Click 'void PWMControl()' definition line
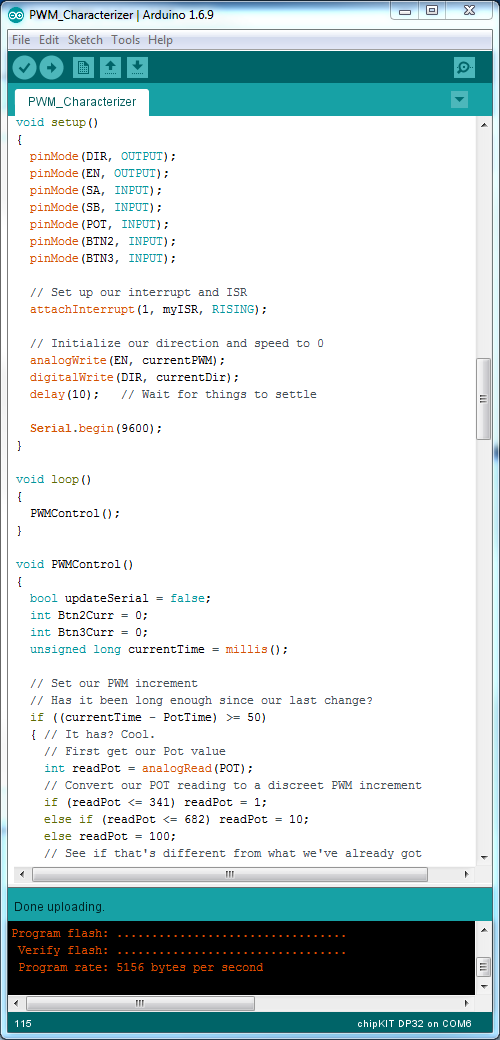This screenshot has width=500, height=1040. click(x=75, y=564)
